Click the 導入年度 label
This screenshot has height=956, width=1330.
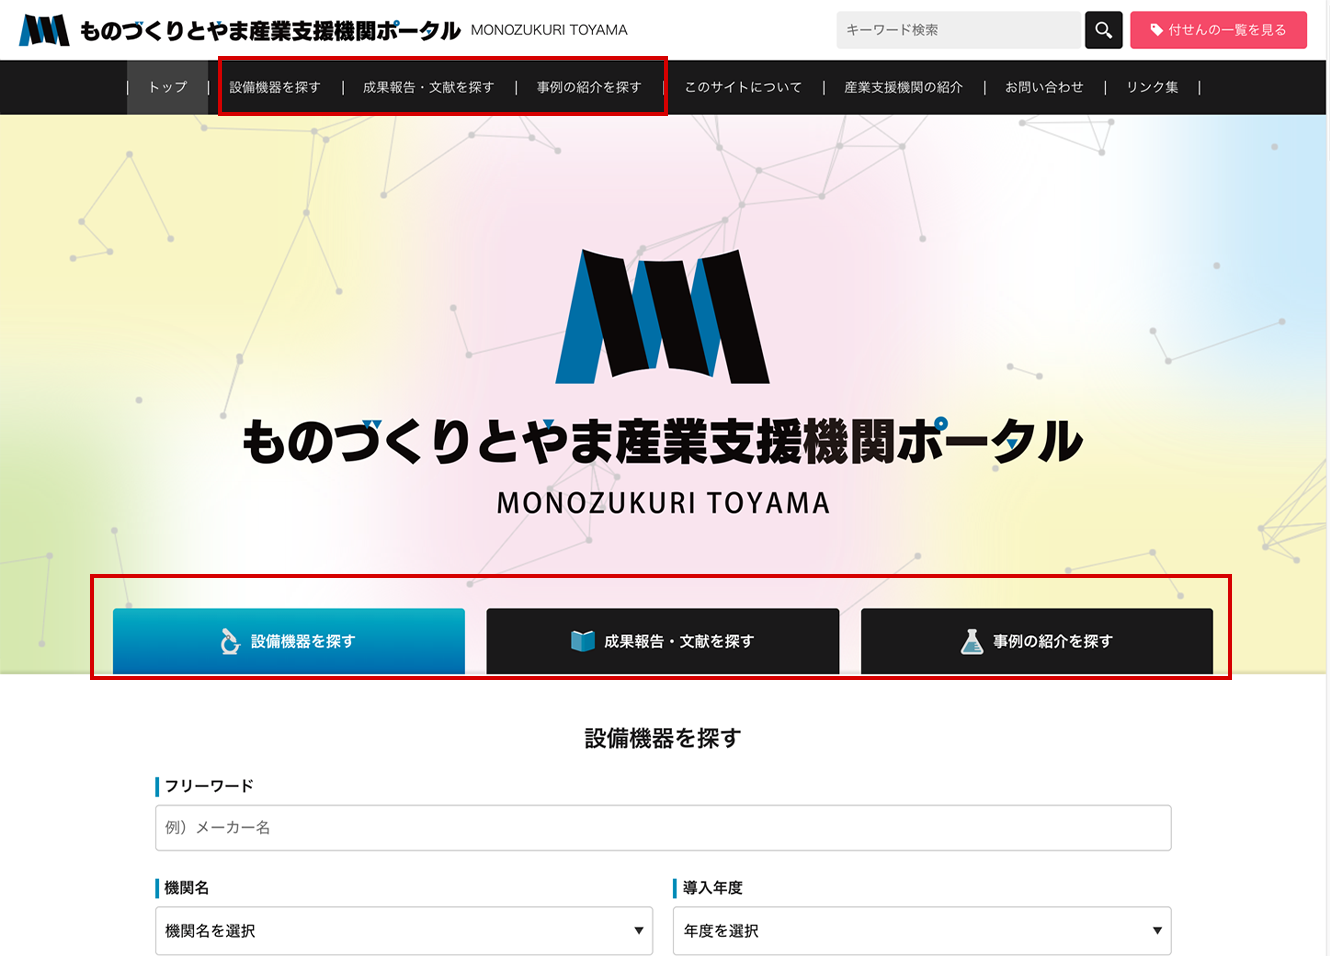click(713, 888)
